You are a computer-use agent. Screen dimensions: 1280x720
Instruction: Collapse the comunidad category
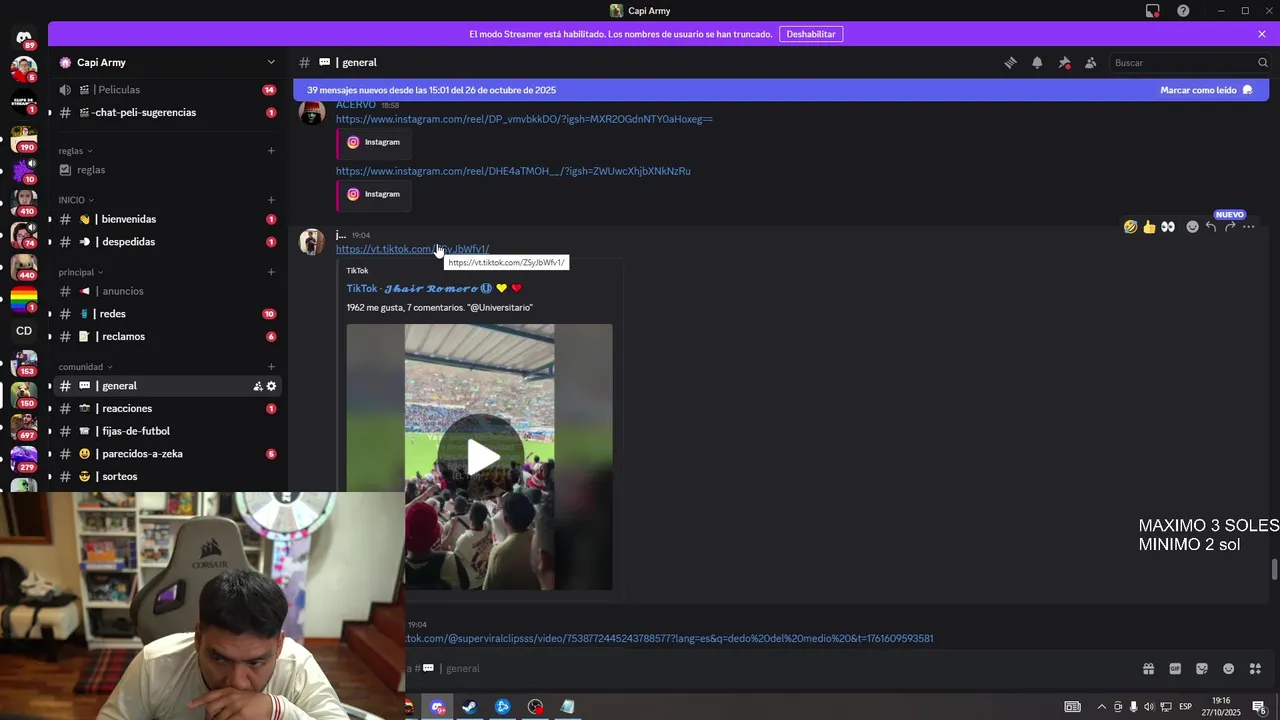point(85,367)
